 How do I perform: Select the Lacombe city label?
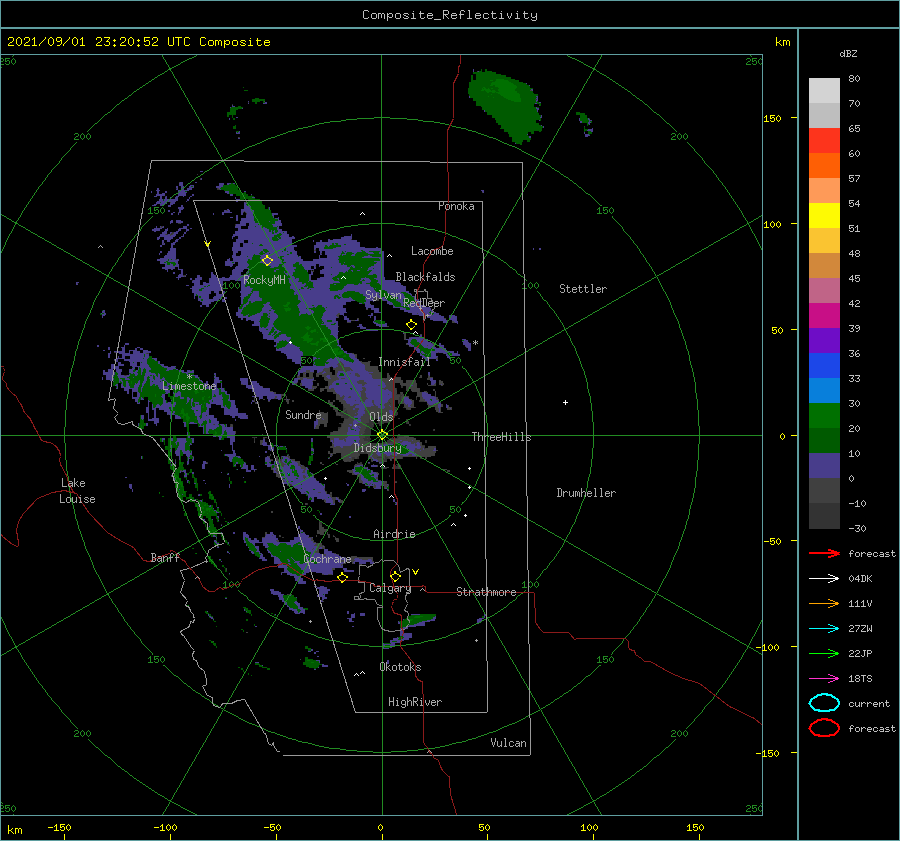point(432,251)
